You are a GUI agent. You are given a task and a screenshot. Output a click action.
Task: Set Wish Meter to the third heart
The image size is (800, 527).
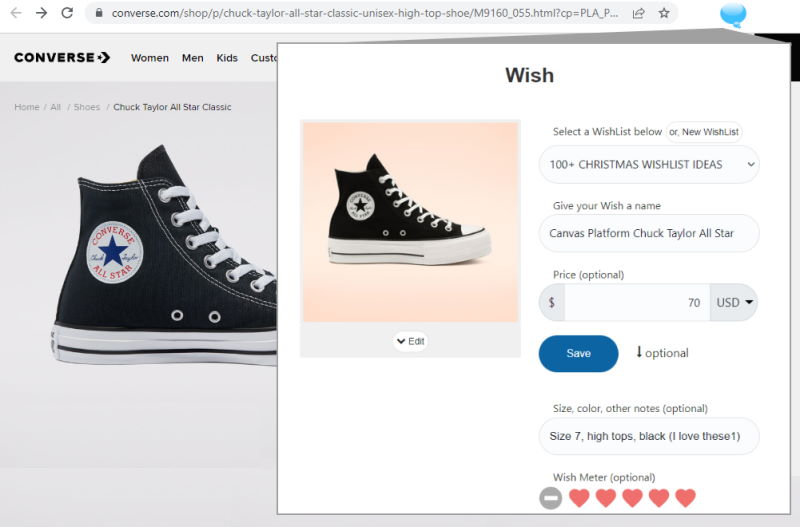pyautogui.click(x=632, y=498)
